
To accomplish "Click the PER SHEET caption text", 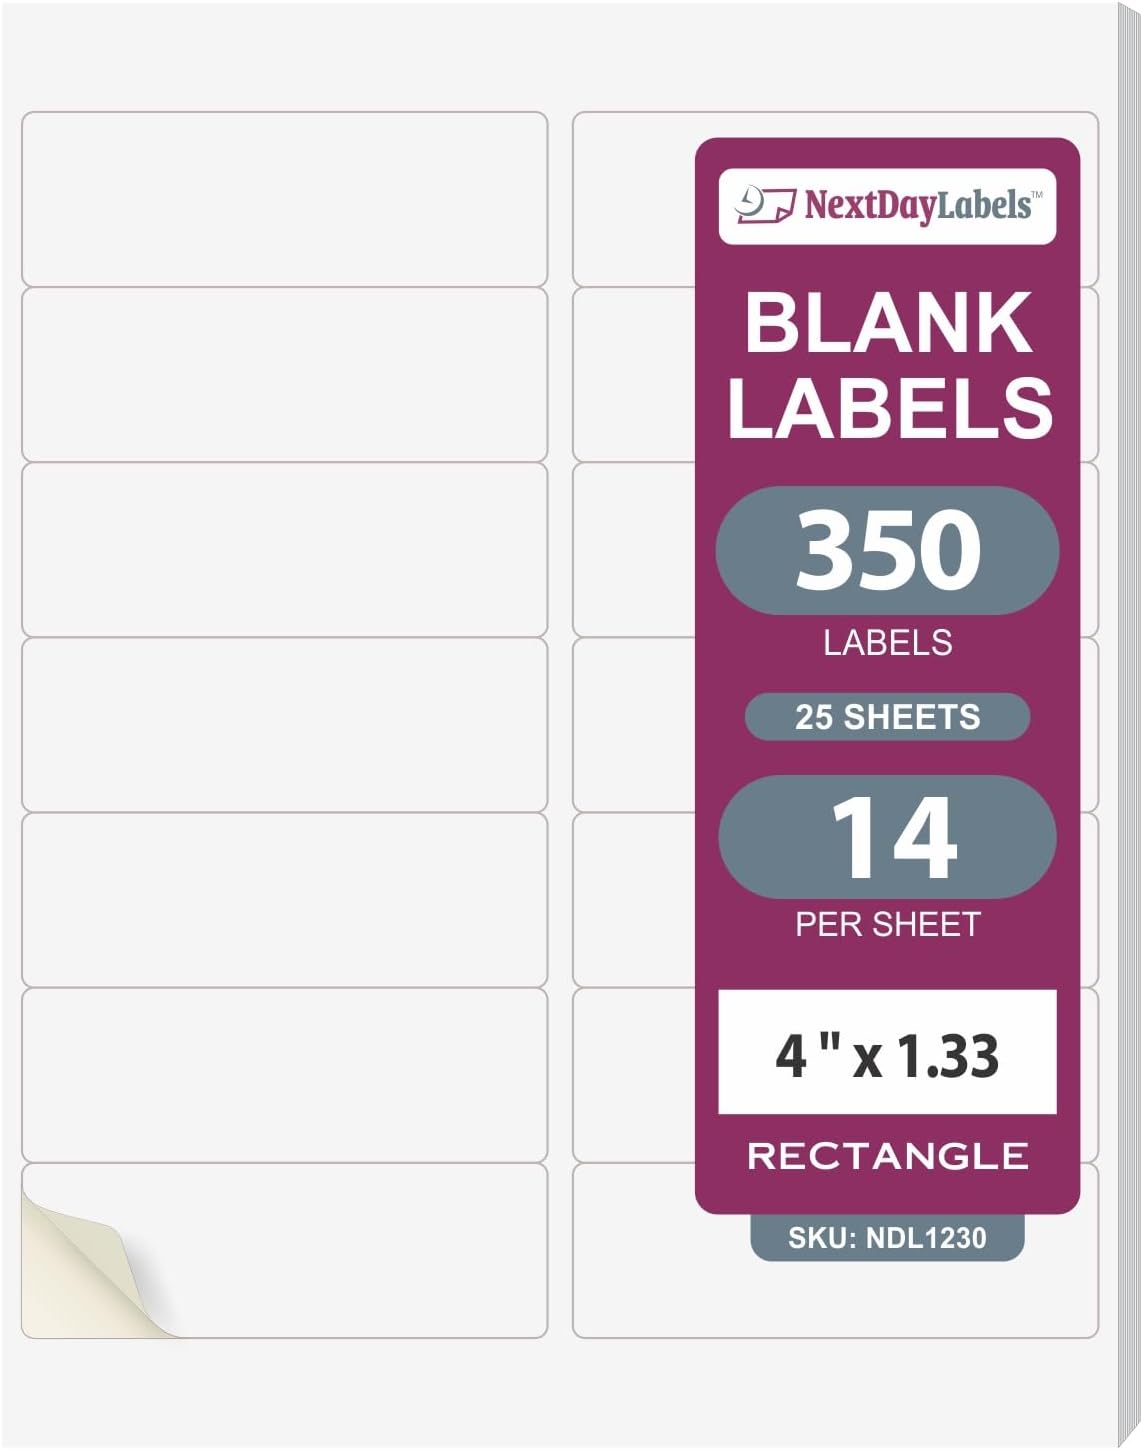I will tap(887, 925).
